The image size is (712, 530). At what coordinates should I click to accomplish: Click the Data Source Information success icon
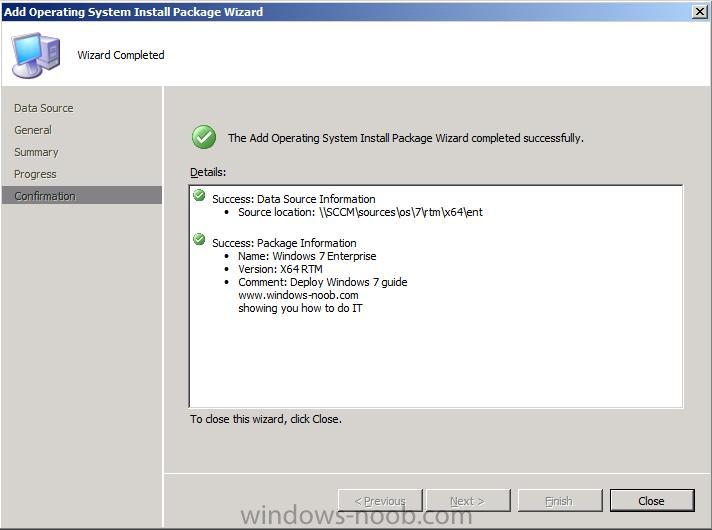click(199, 195)
